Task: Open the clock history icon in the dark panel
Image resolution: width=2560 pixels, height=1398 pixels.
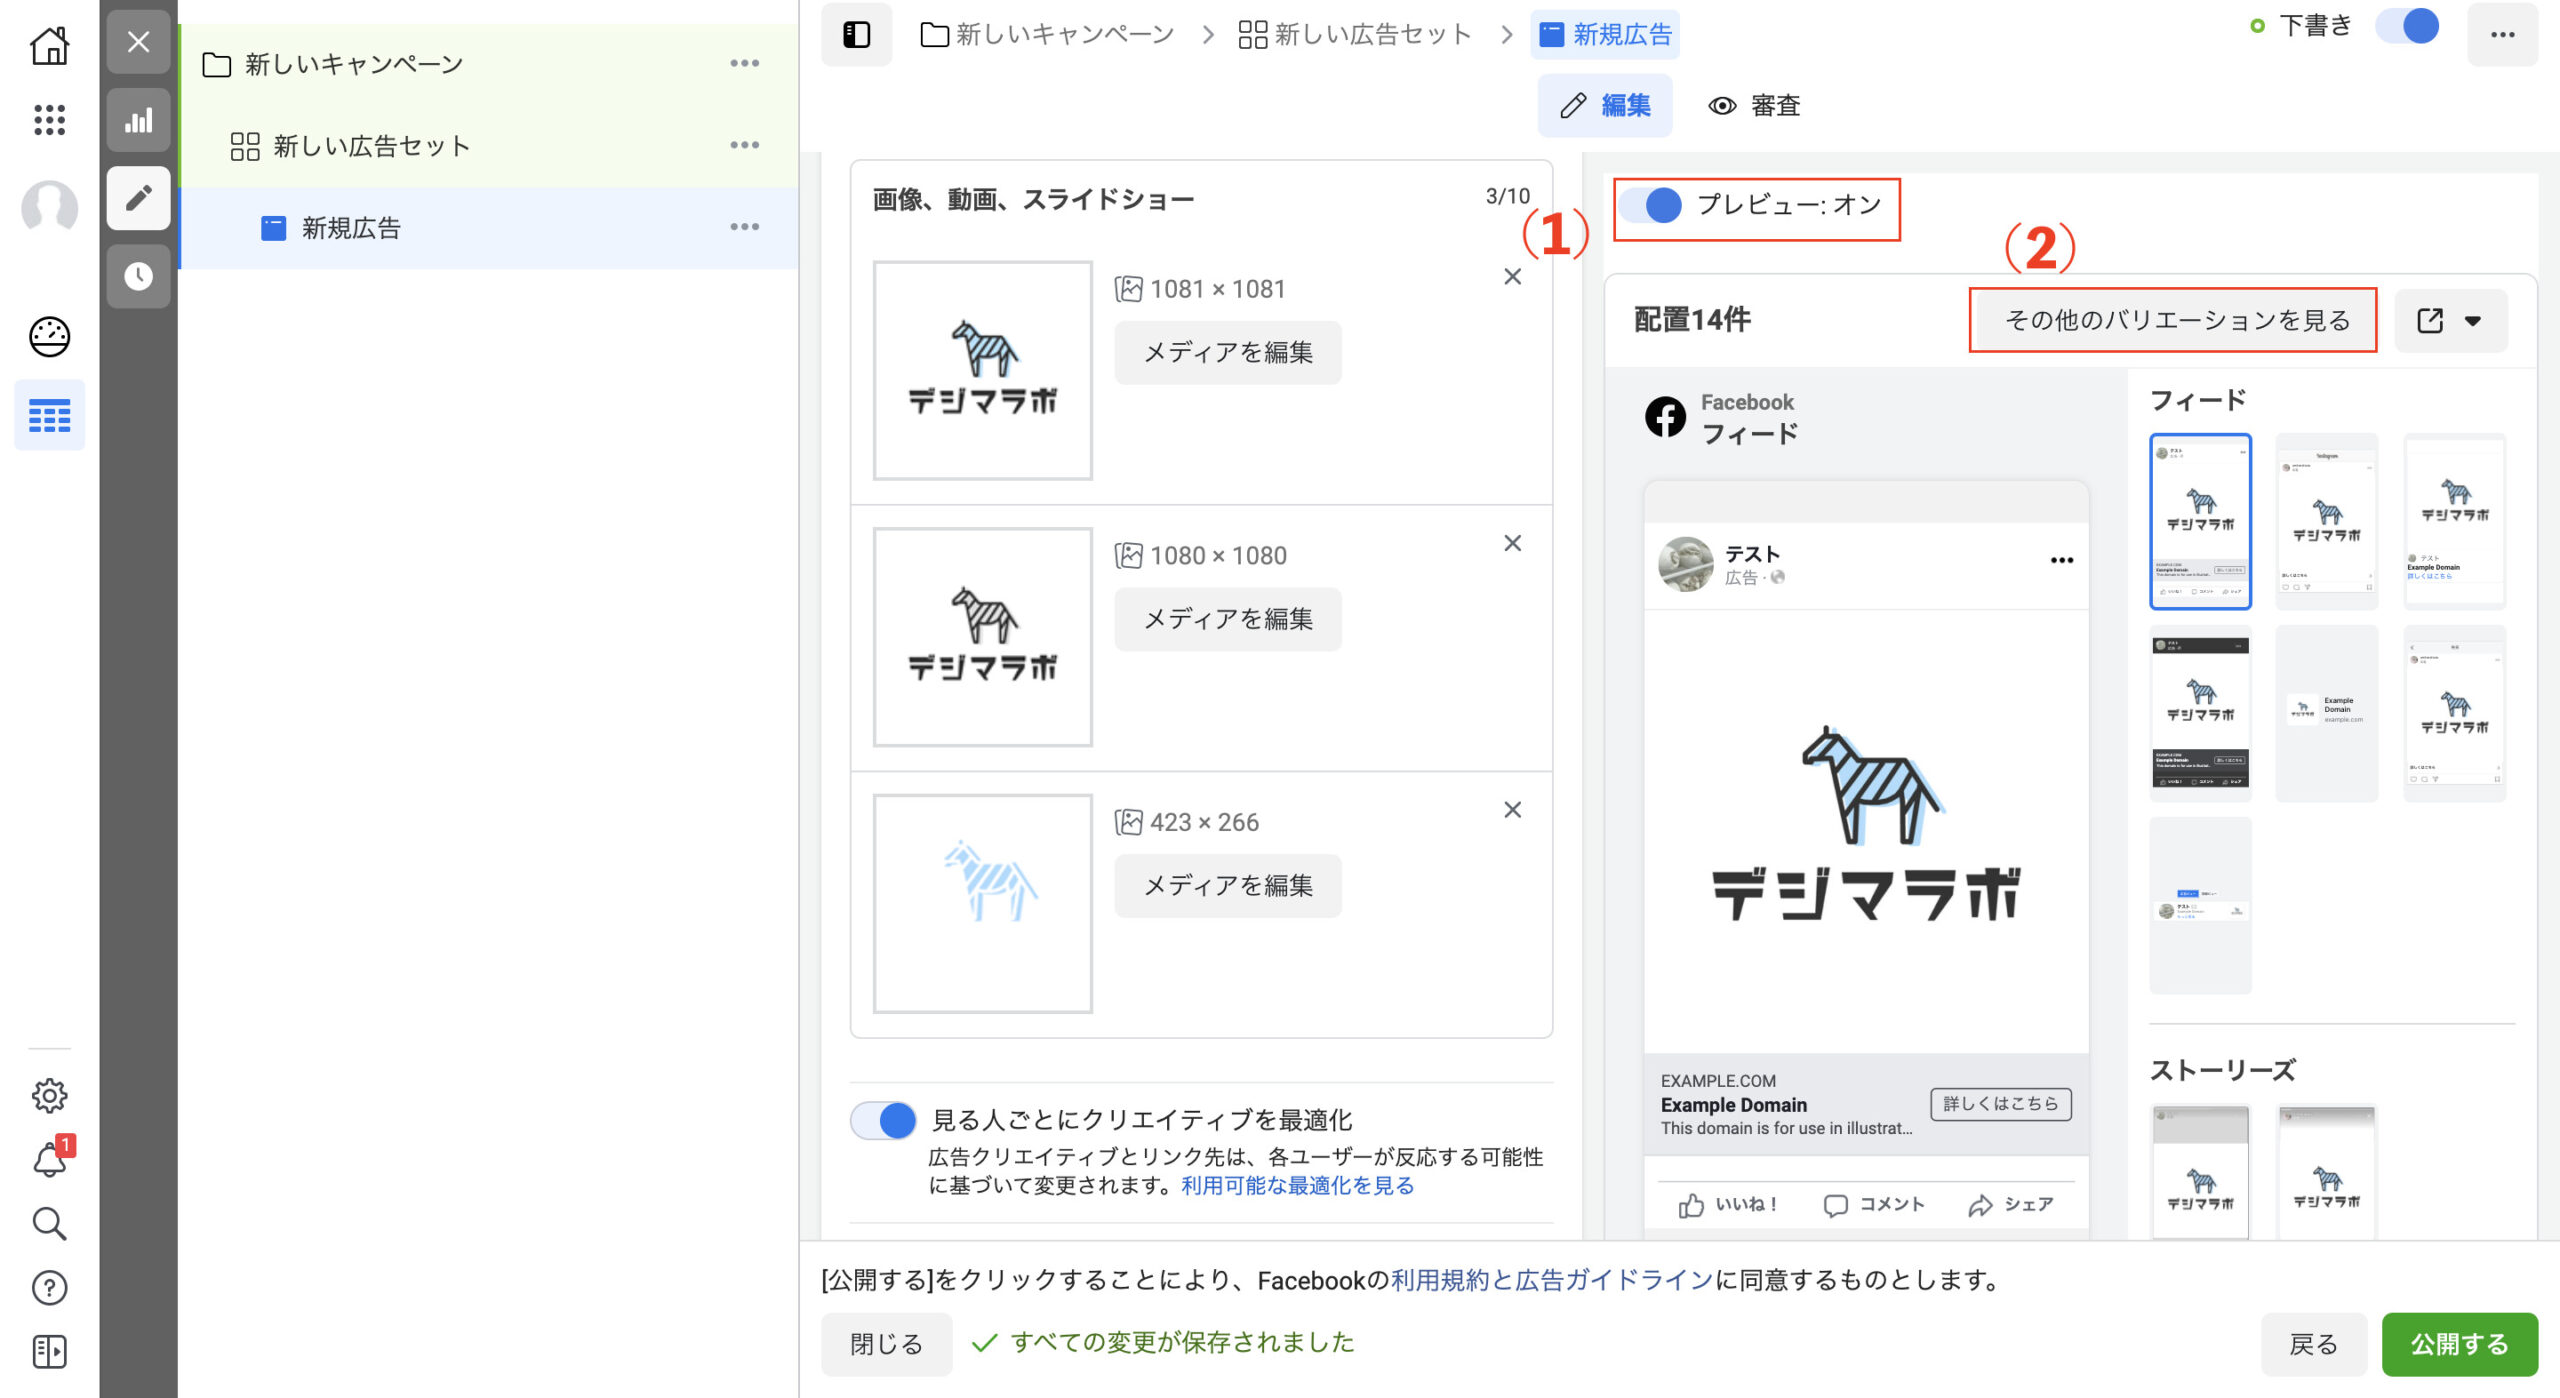Action: [138, 276]
